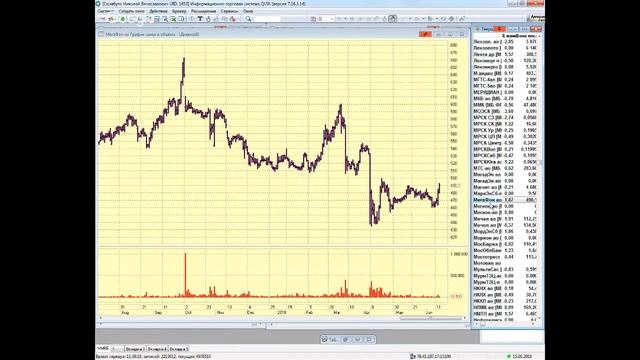Image resolution: width=640 pixels, height=360 pixels.
Task: Switch to the Вкладка 3 tab
Action: [x=135, y=349]
